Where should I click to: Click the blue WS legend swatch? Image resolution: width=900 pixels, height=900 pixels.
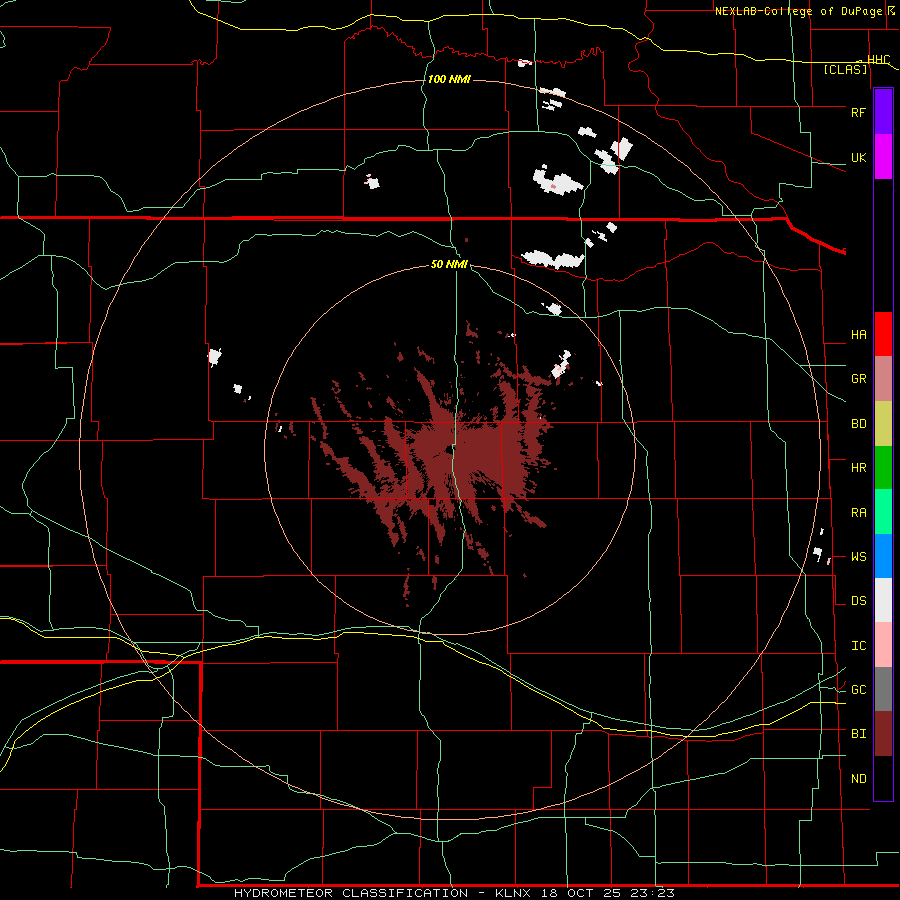click(x=883, y=556)
